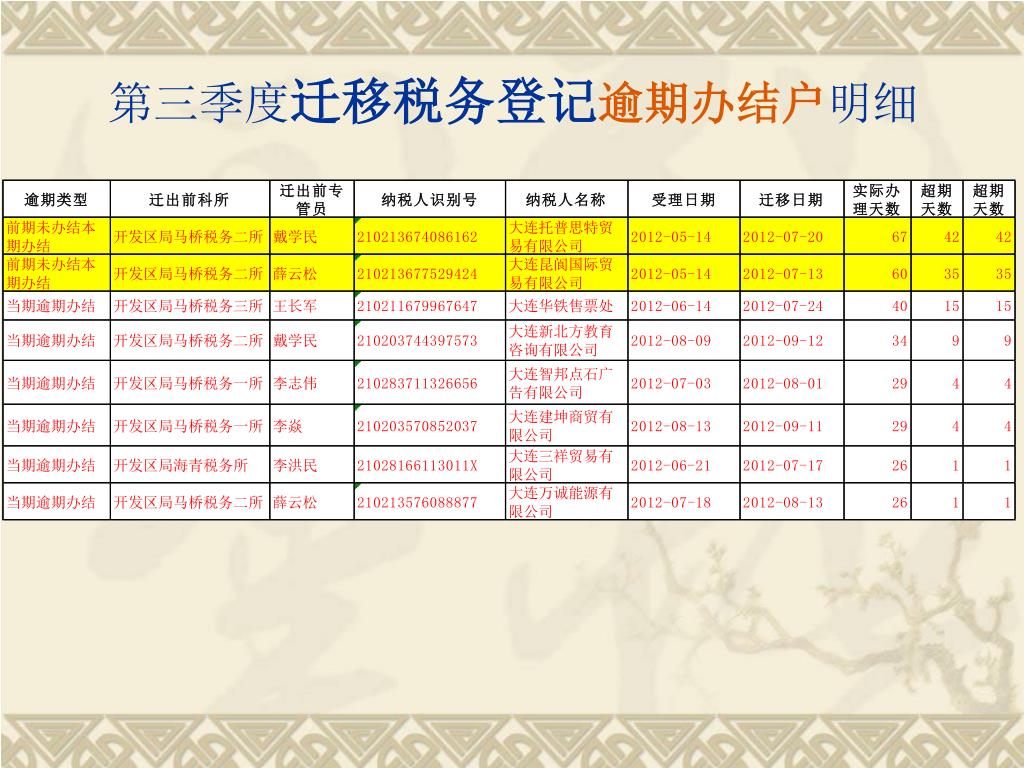
Task: Select the 迁出前专管员 column header
Action: click(312, 199)
